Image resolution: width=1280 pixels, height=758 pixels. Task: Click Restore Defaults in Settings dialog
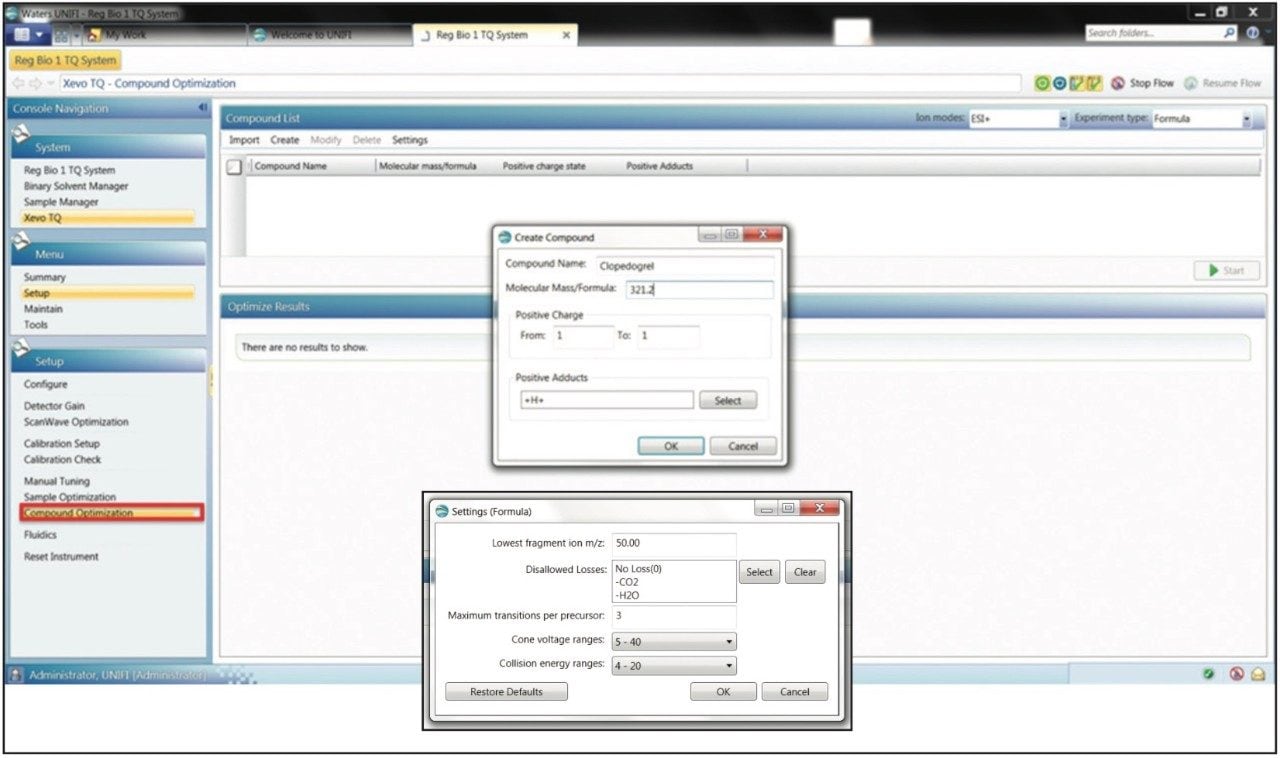click(506, 691)
